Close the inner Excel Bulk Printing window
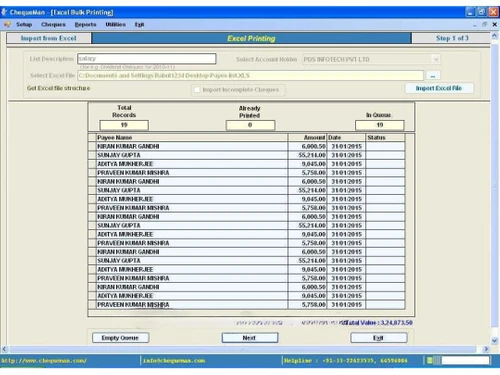Viewport: 500px width, 375px height. 495,24
